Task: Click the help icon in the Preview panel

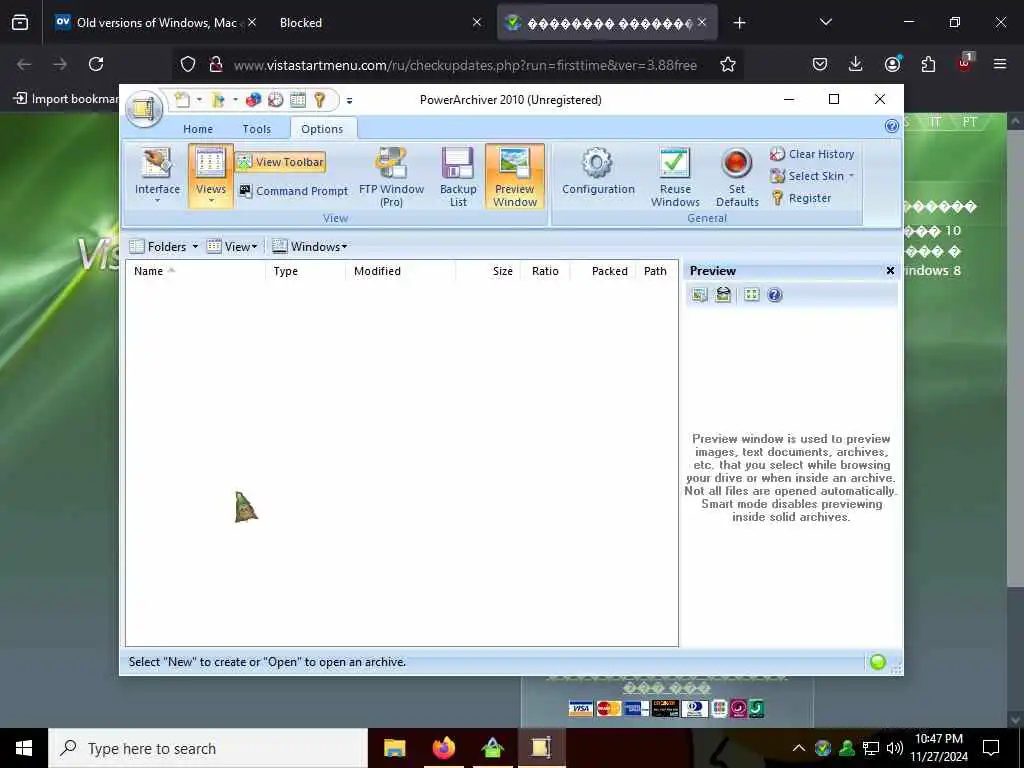Action: [775, 295]
